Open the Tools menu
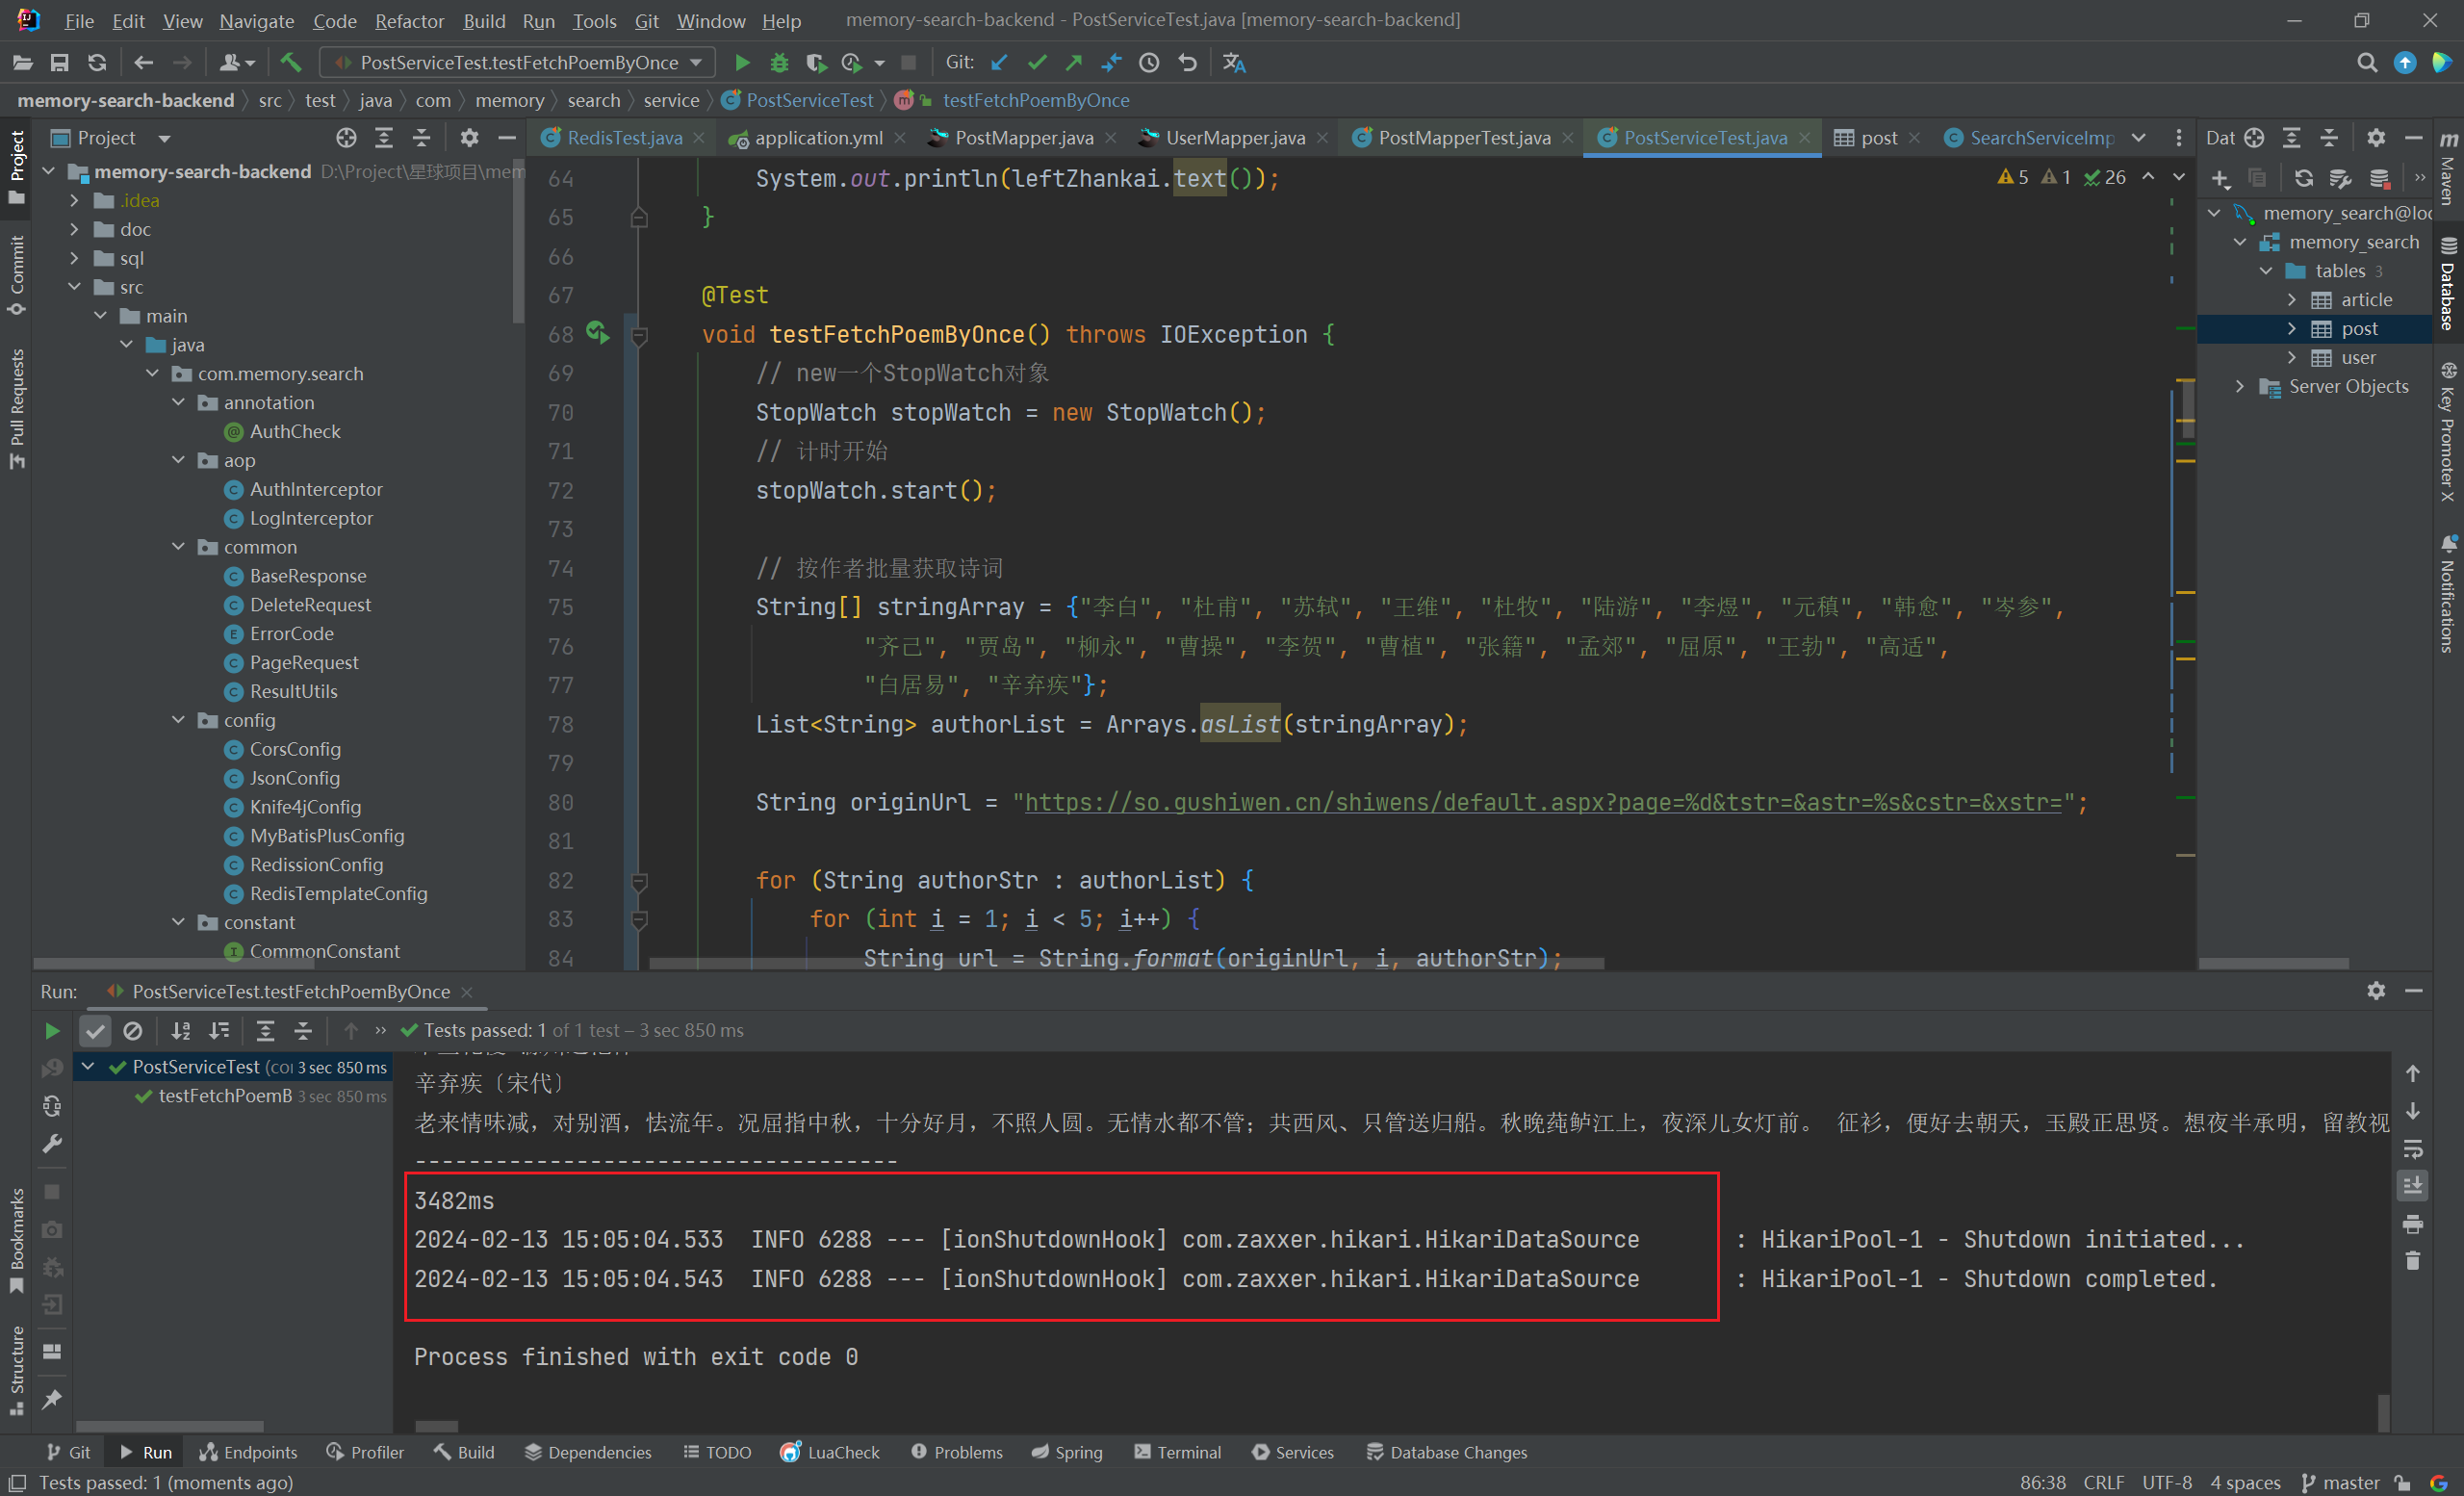Screen dimensions: 2464x1496 [x=593, y=20]
